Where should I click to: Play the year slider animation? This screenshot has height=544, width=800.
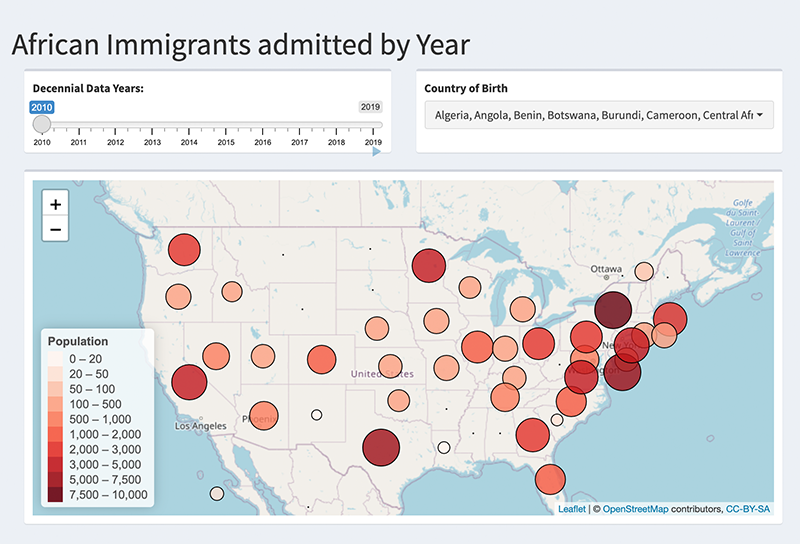coord(377,152)
